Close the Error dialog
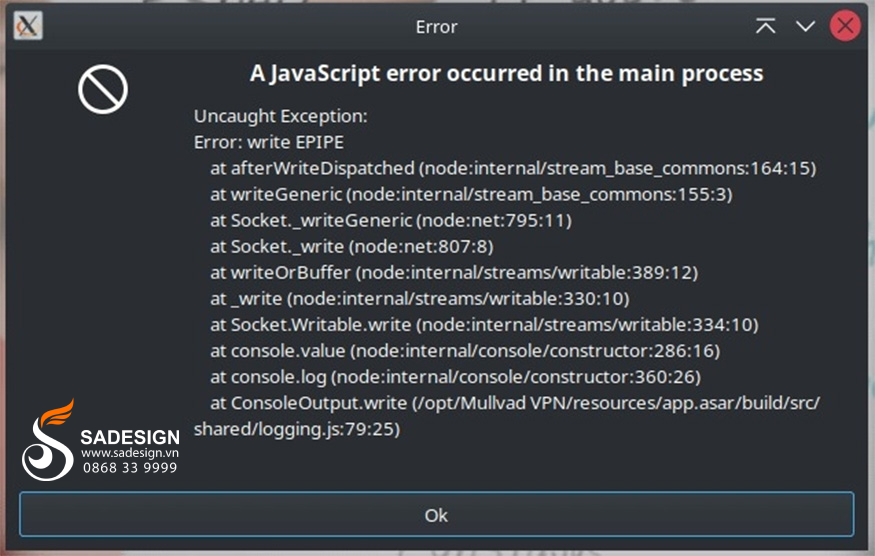The width and height of the screenshot is (875, 556). (845, 26)
